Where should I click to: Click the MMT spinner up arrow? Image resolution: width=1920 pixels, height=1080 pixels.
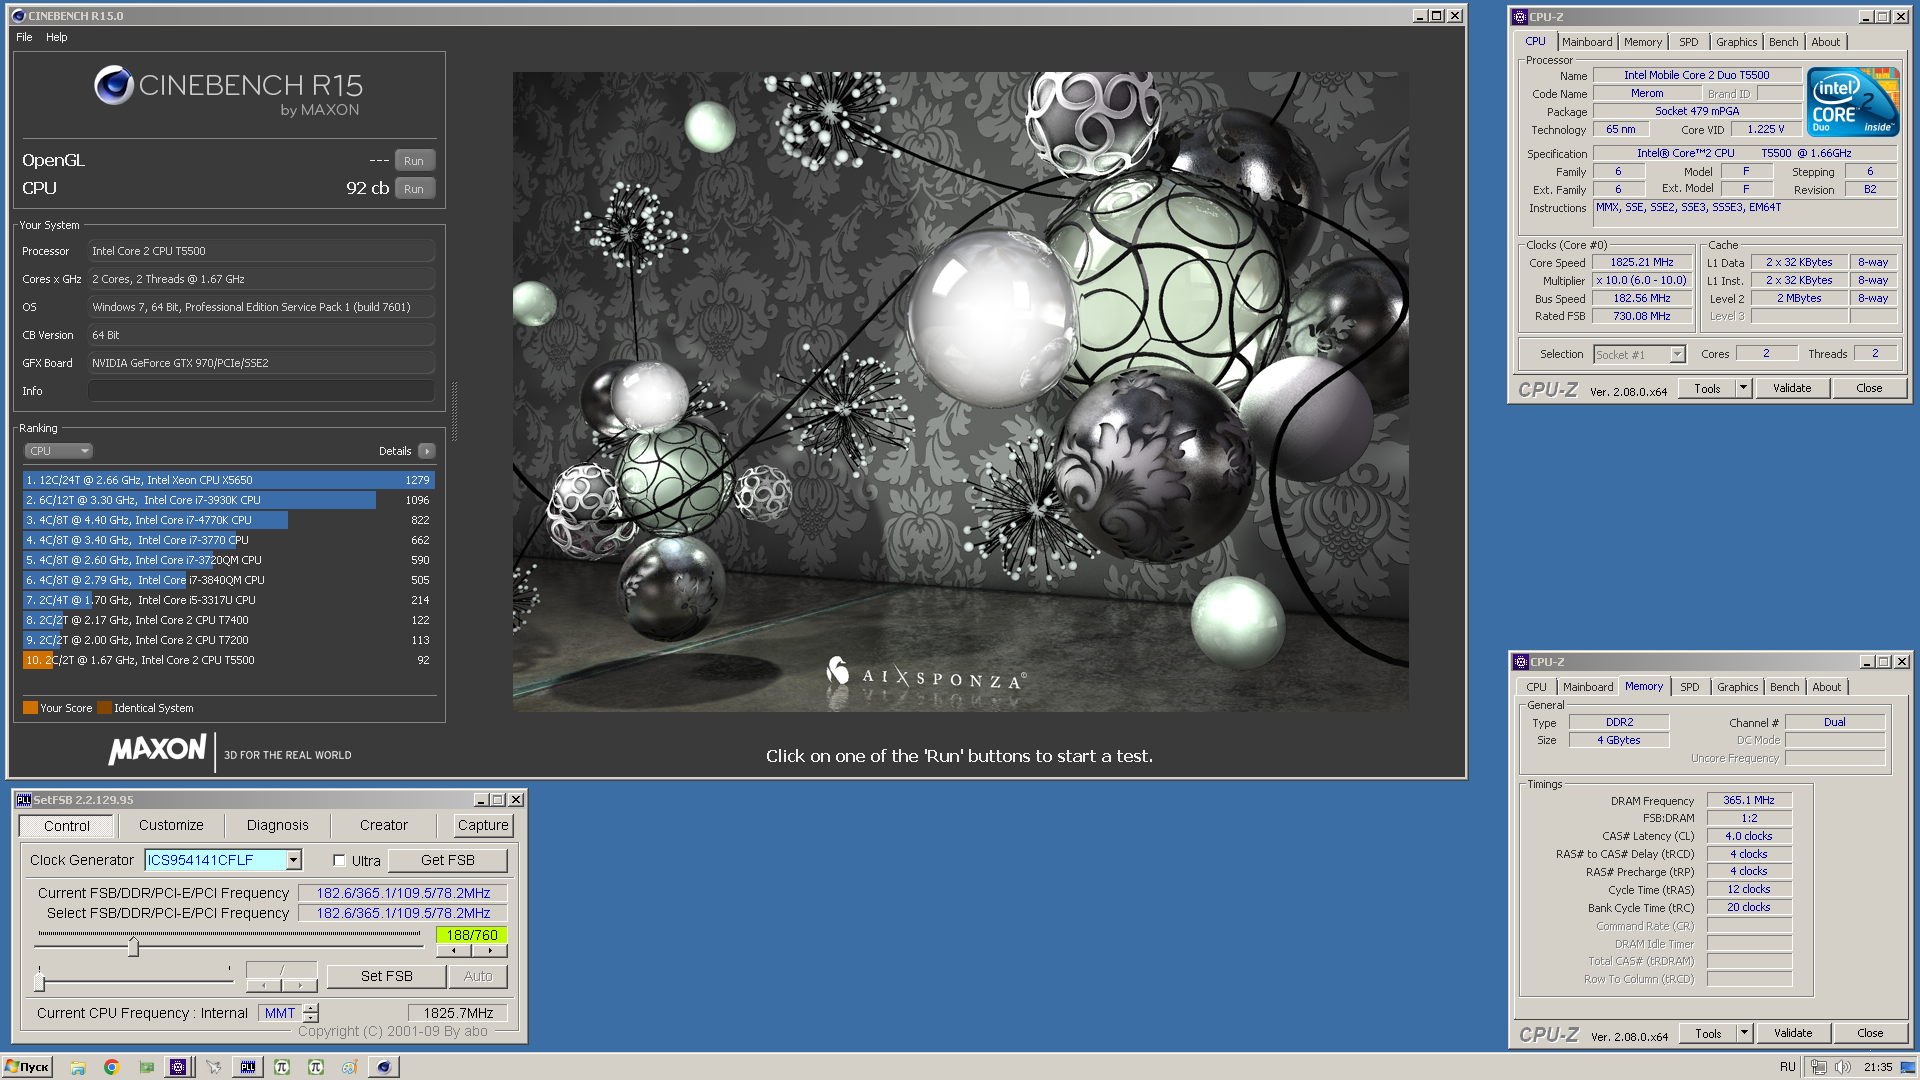coord(311,1008)
